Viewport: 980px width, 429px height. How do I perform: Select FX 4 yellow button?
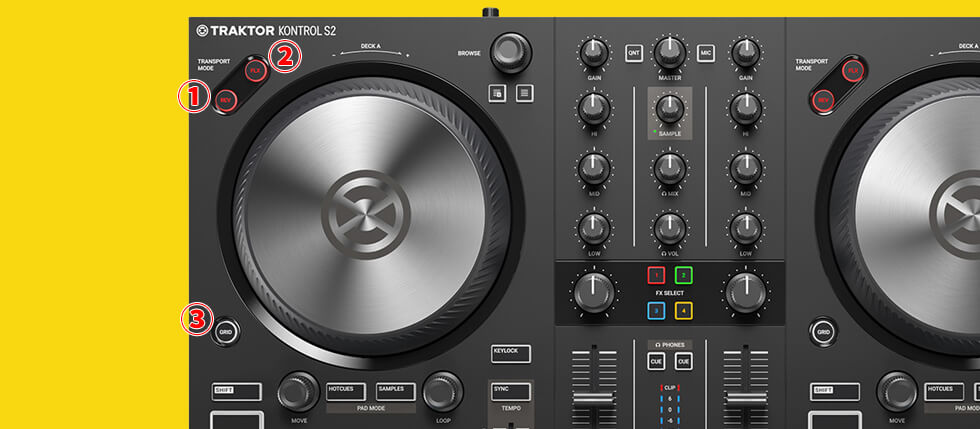pos(684,310)
